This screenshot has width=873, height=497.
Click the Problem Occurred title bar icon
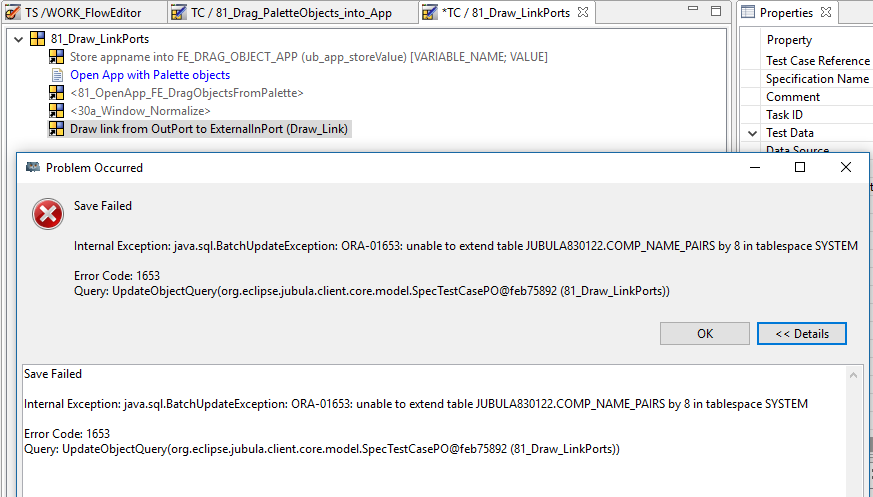(x=33, y=168)
